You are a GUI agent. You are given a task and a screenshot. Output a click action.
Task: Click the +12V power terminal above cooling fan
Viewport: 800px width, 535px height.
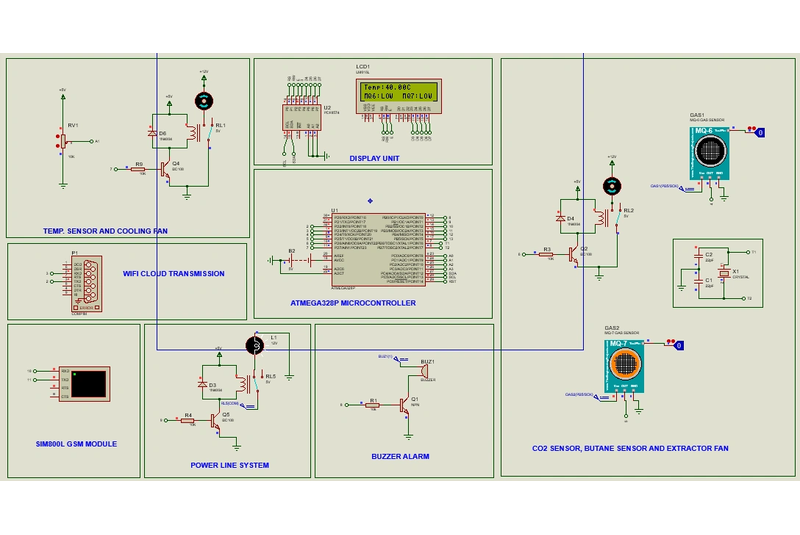(x=204, y=77)
